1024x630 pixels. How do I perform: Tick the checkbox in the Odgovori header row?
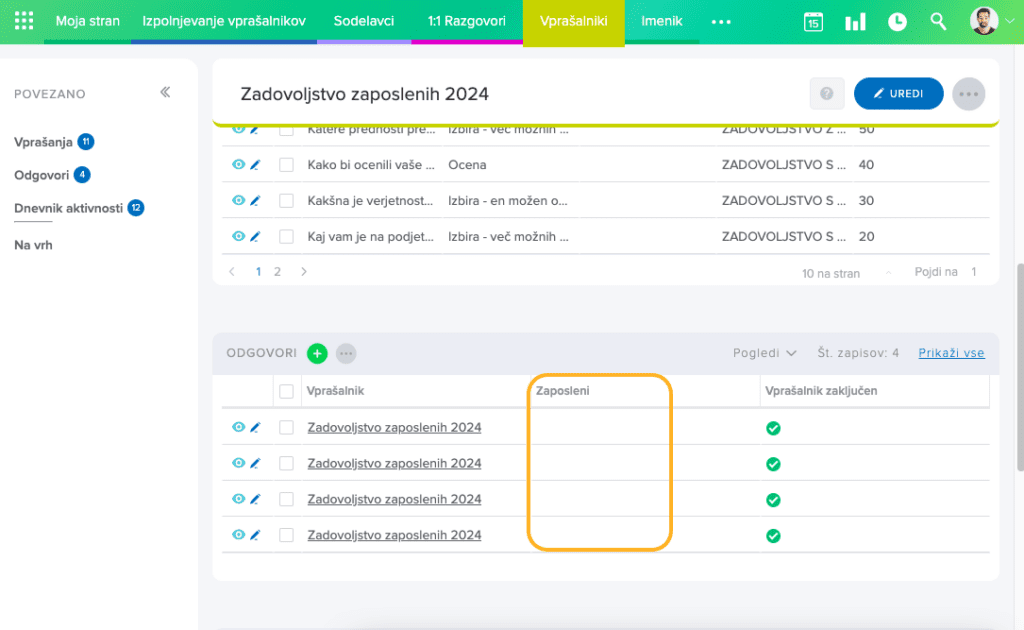click(x=287, y=391)
